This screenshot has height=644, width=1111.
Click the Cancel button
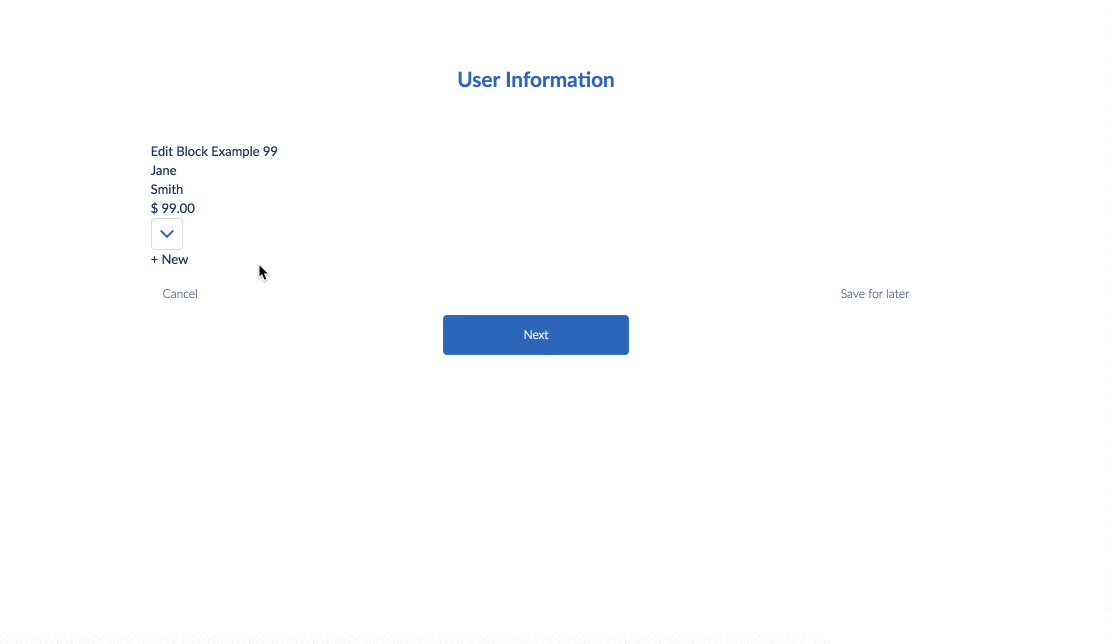(180, 293)
